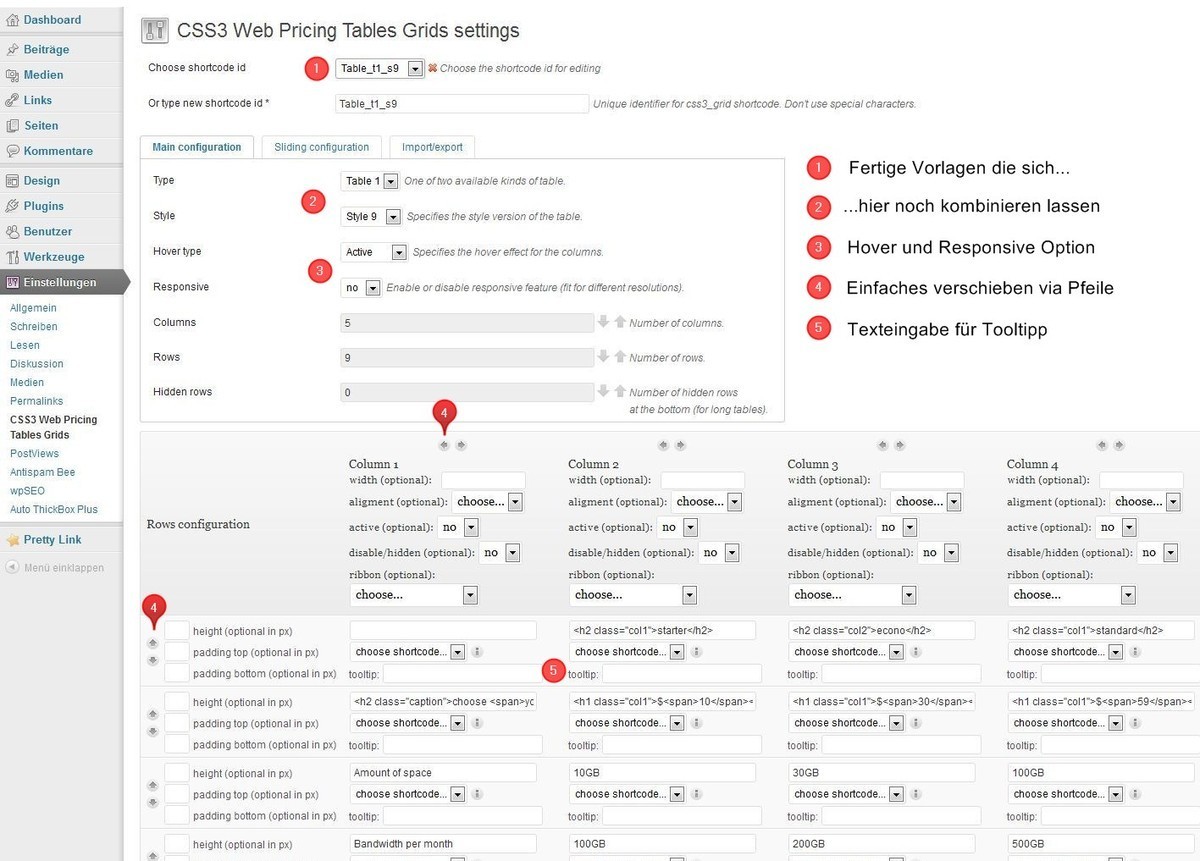Decrease Columns count with the down arrow
The image size is (1200, 861).
coord(603,322)
